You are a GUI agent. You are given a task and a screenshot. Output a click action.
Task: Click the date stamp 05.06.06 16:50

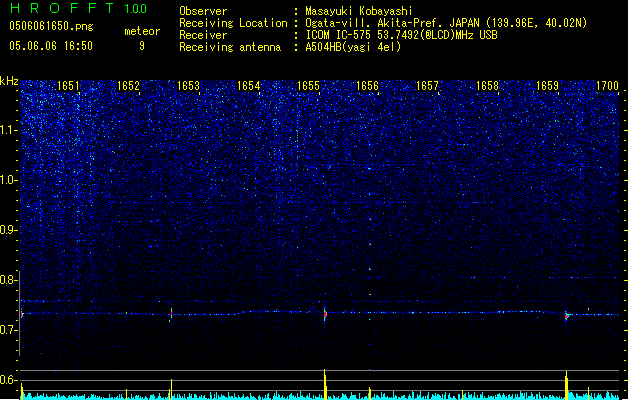pos(51,46)
